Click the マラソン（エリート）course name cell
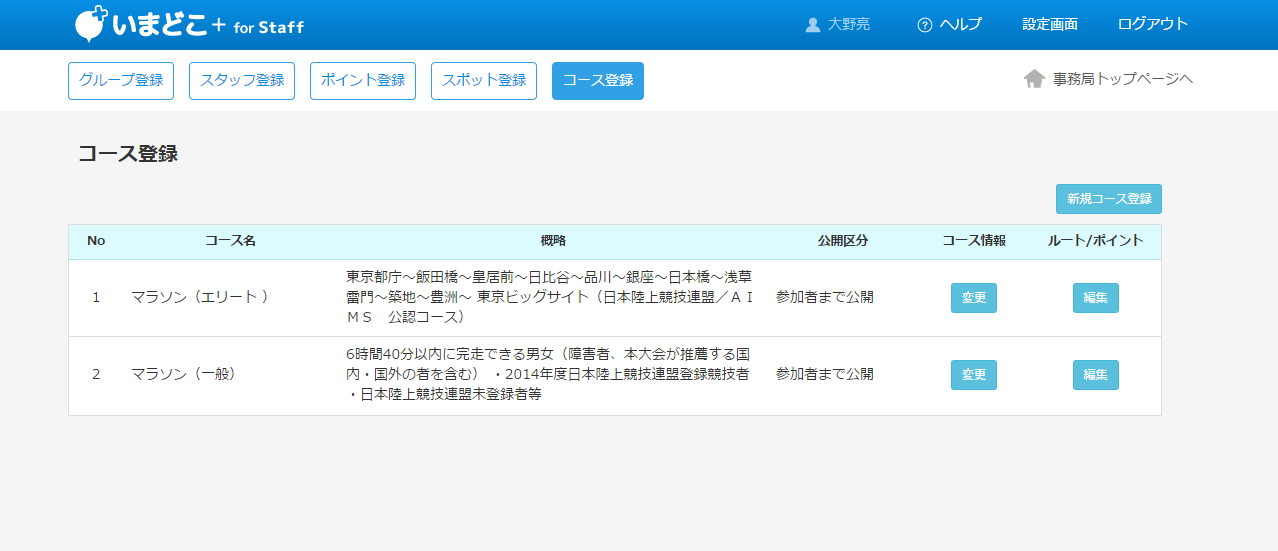 click(200, 298)
